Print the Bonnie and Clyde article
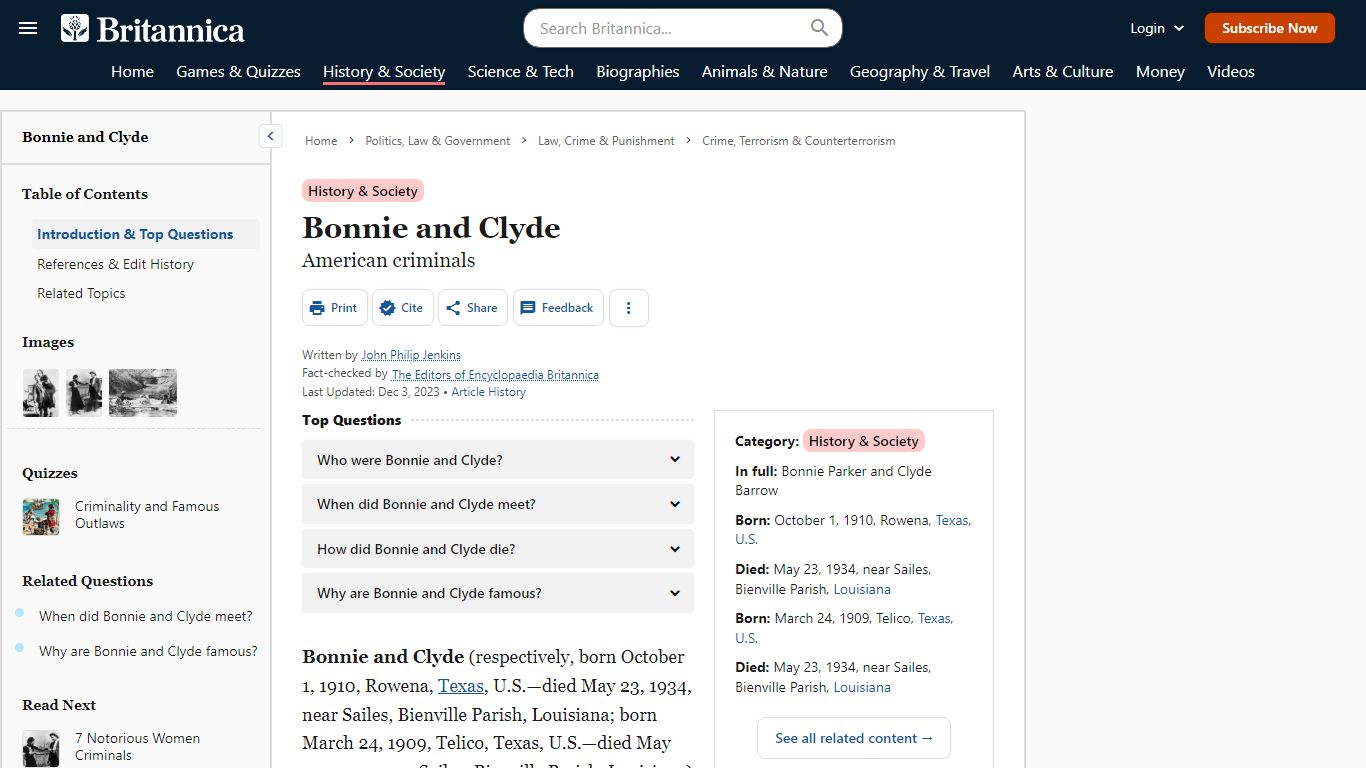Viewport: 1366px width, 768px height. click(x=334, y=308)
